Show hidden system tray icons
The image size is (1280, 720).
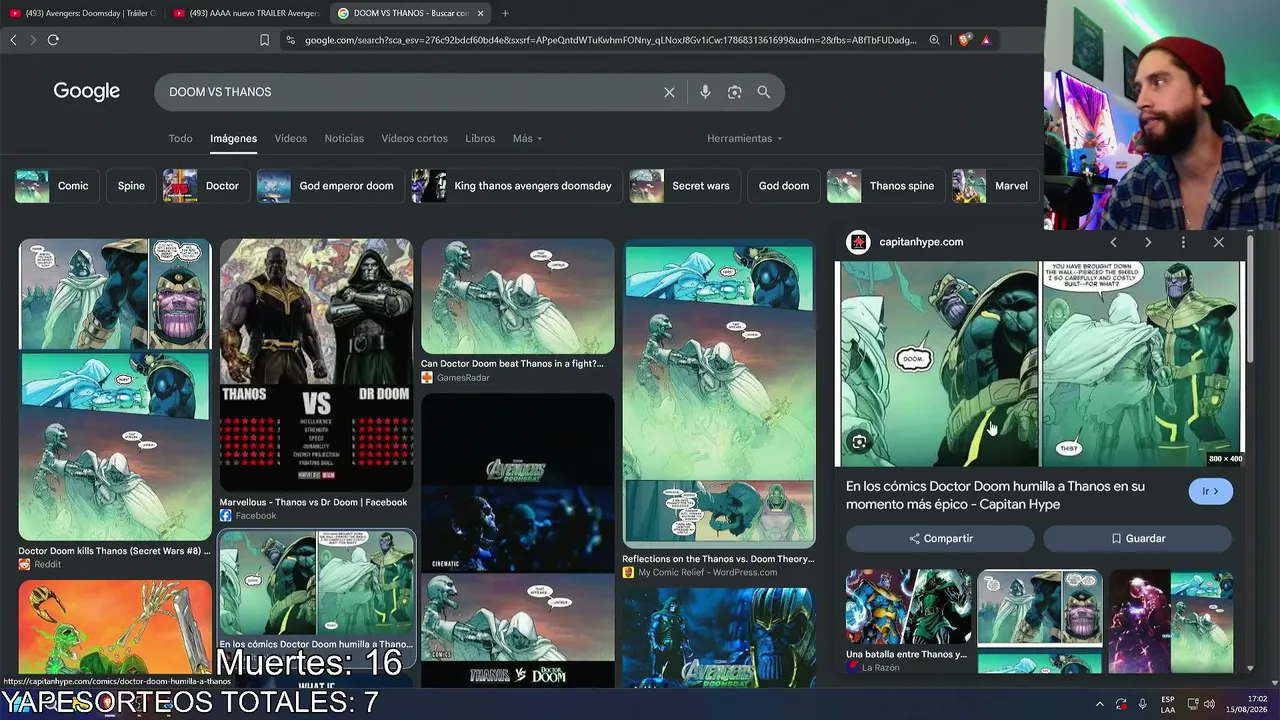1100,704
